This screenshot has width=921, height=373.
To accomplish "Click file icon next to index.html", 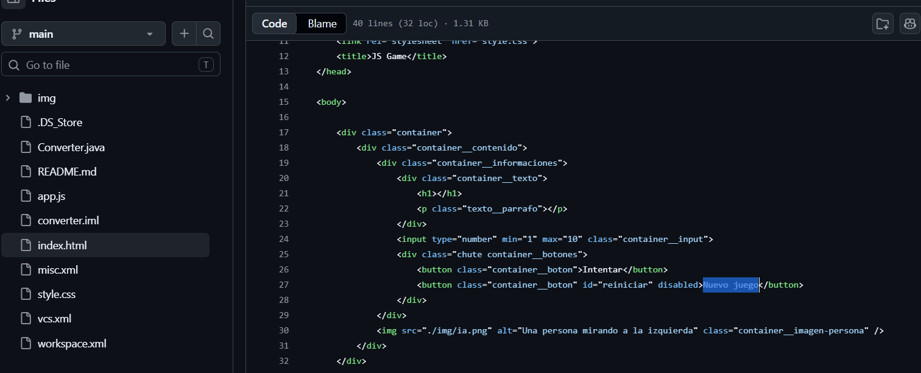I will click(x=25, y=246).
